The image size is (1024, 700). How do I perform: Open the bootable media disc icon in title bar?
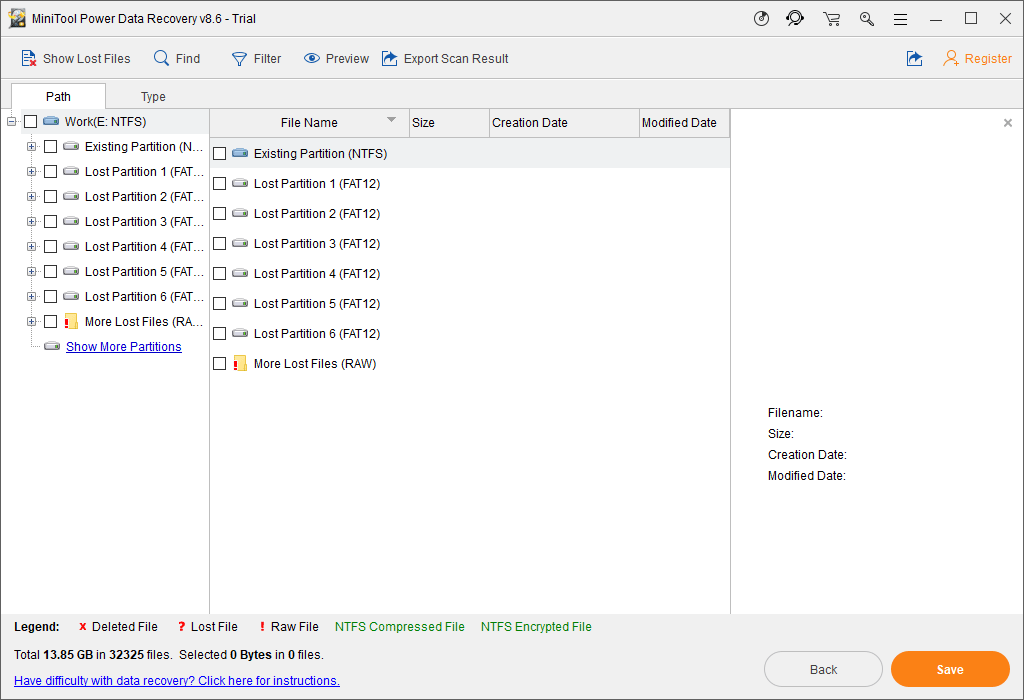761,18
